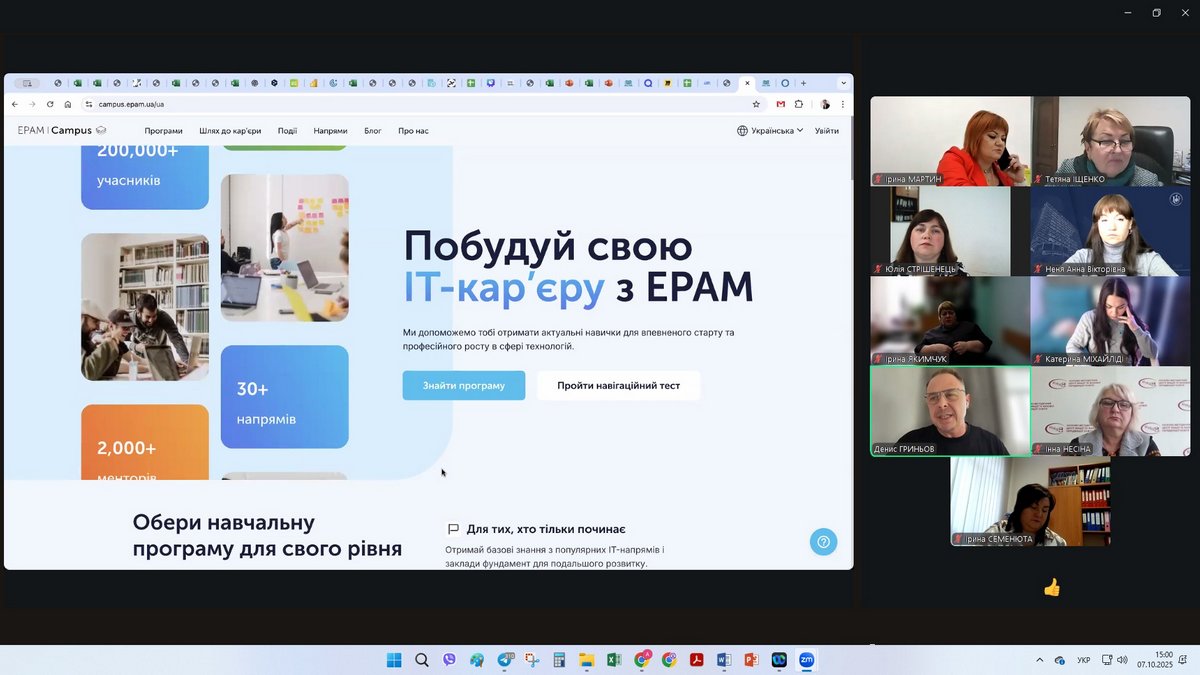Viewport: 1200px width, 675px height.
Task: Select Шлях до кар'єри in navigation
Action: (x=230, y=131)
